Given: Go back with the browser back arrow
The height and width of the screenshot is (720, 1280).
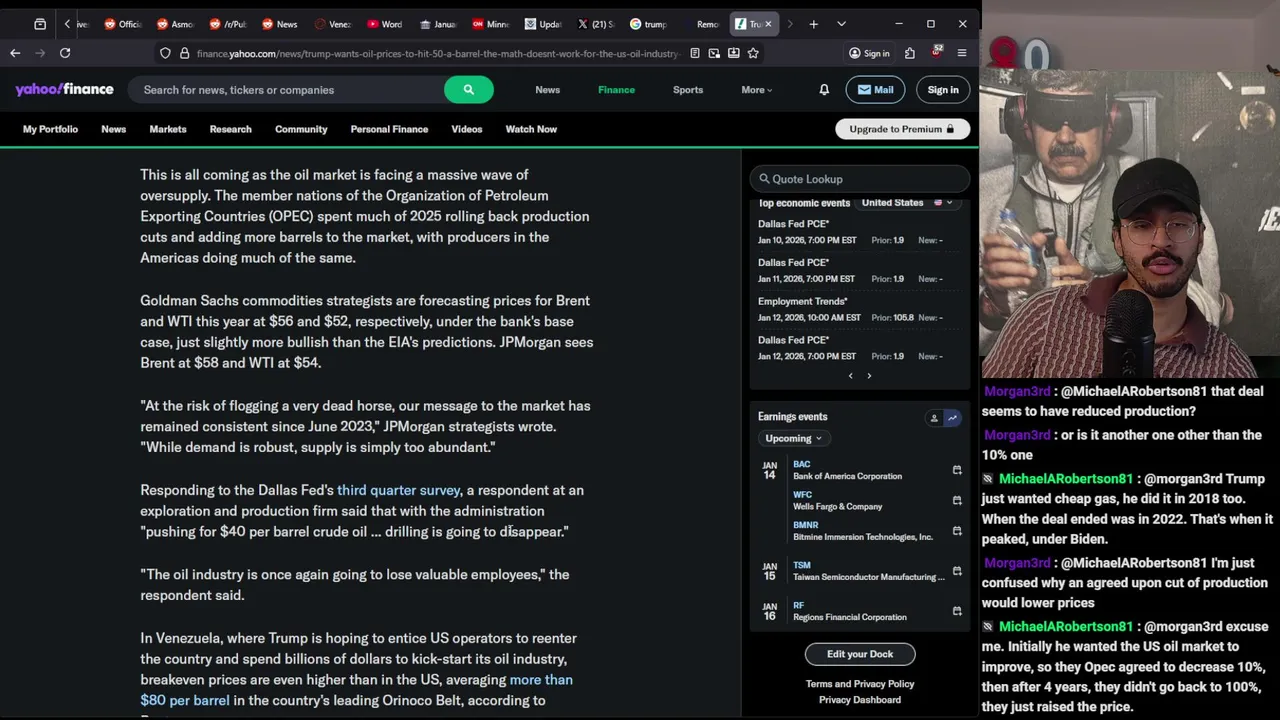Looking at the screenshot, I should point(15,53).
